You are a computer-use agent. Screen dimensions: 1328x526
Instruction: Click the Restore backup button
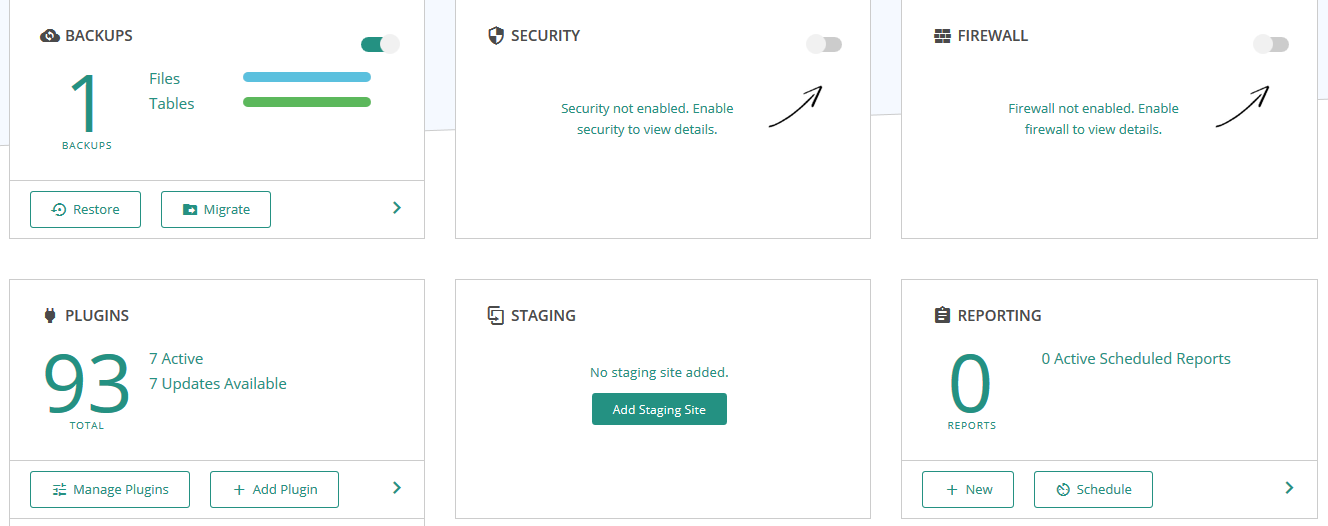pyautogui.click(x=85, y=209)
